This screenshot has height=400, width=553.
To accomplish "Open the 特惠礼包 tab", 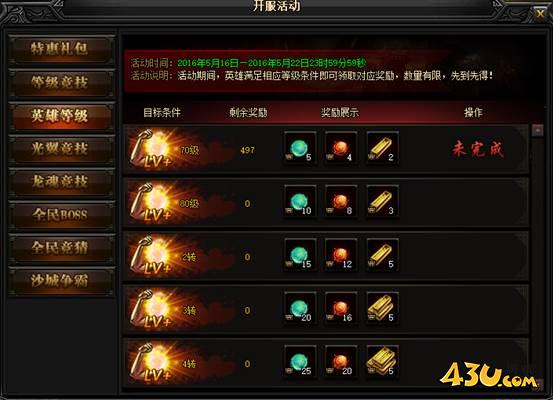I will click(x=61, y=49).
